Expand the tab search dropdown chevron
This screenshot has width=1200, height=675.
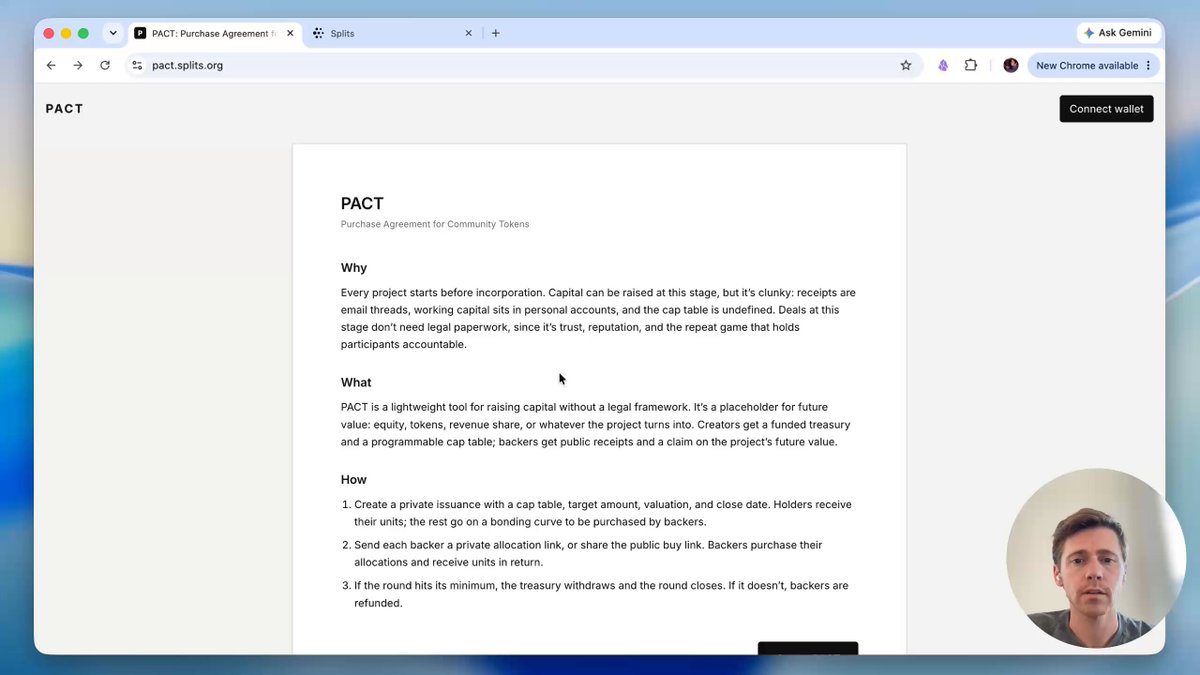pyautogui.click(x=113, y=33)
